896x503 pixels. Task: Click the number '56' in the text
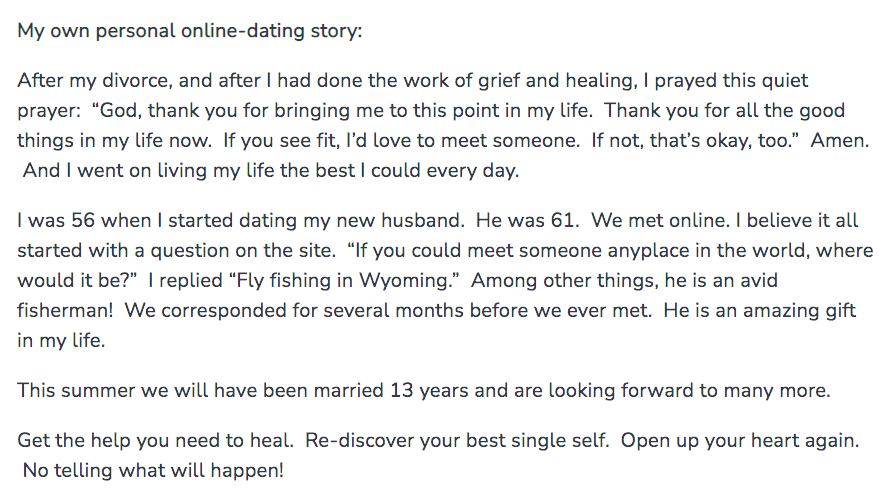83,221
